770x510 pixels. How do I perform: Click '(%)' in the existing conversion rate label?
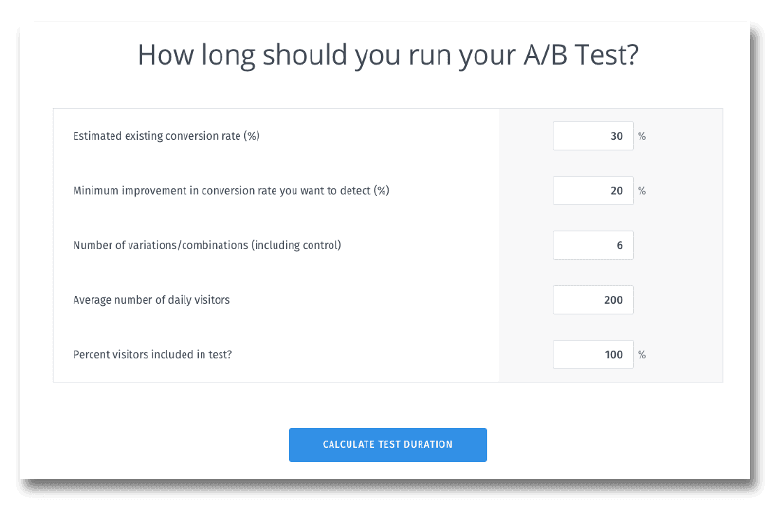pos(251,136)
